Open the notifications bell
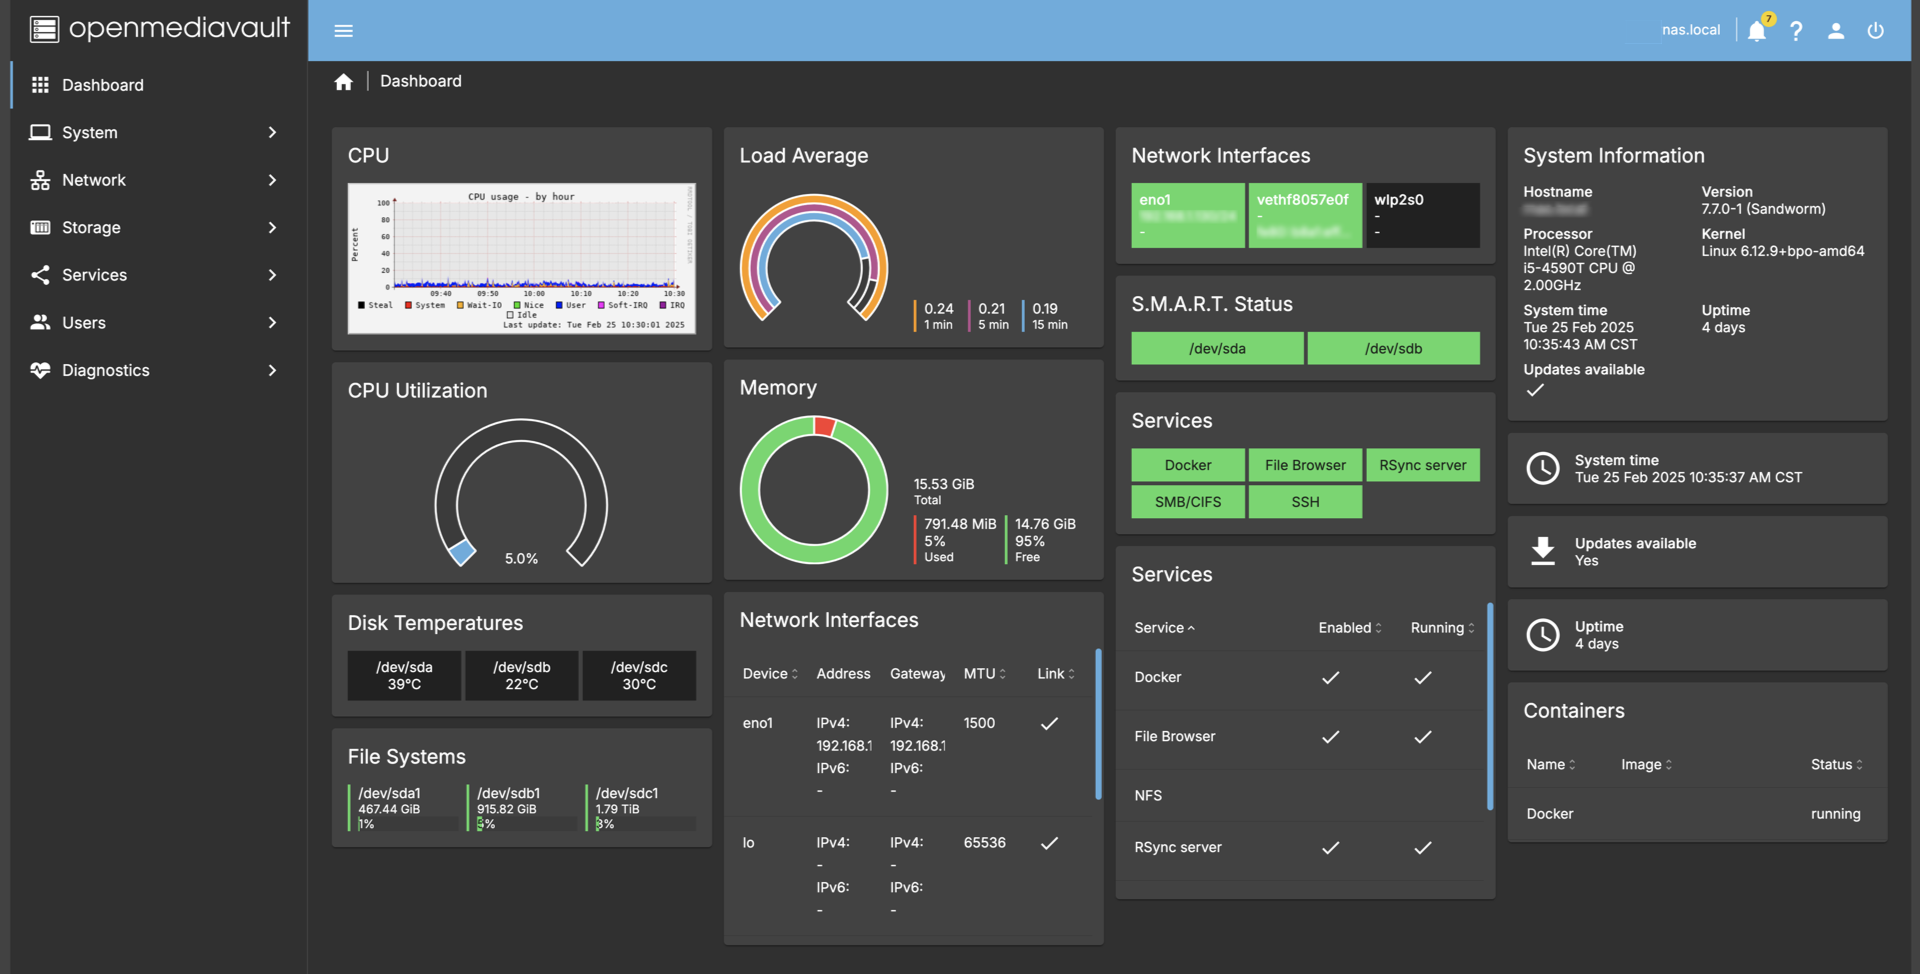This screenshot has width=1920, height=974. 1757,31
